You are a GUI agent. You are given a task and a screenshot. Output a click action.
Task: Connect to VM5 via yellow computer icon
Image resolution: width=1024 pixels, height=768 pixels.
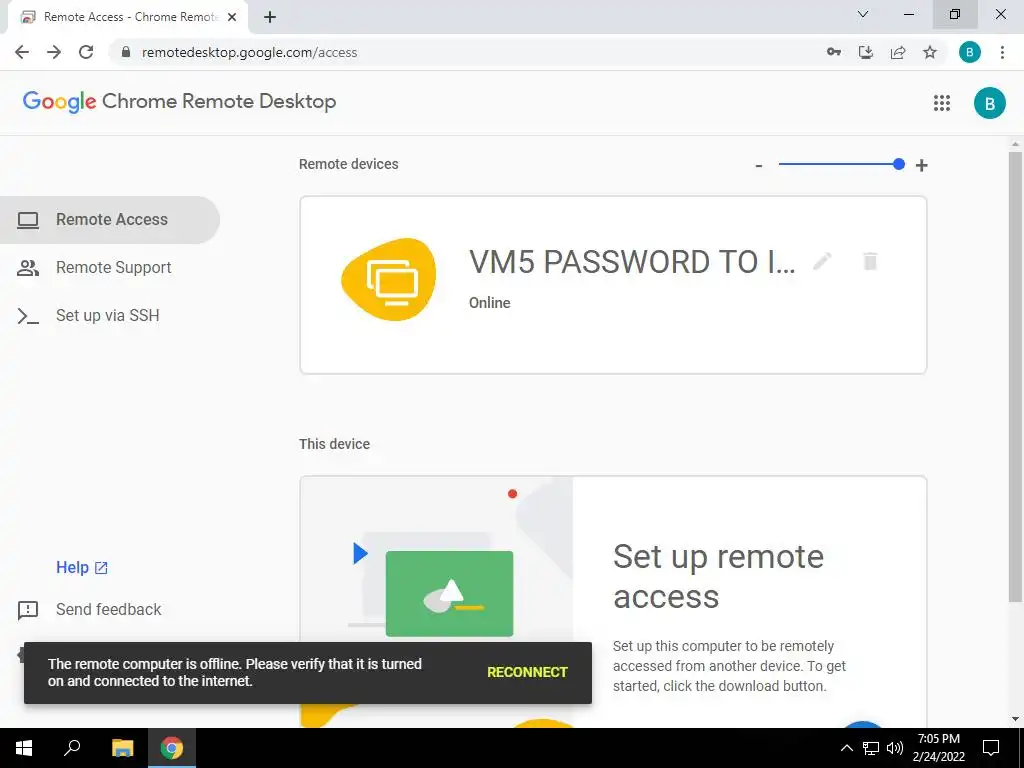click(389, 280)
